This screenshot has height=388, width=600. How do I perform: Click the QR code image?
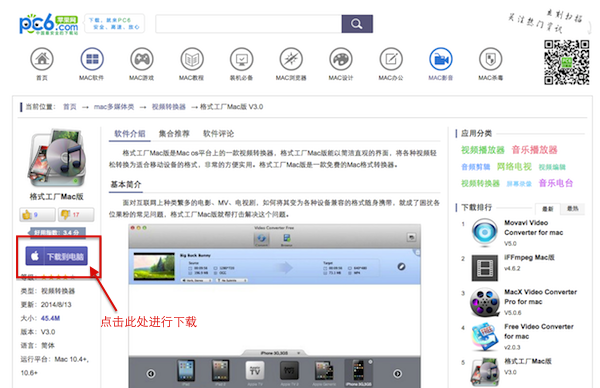point(567,62)
